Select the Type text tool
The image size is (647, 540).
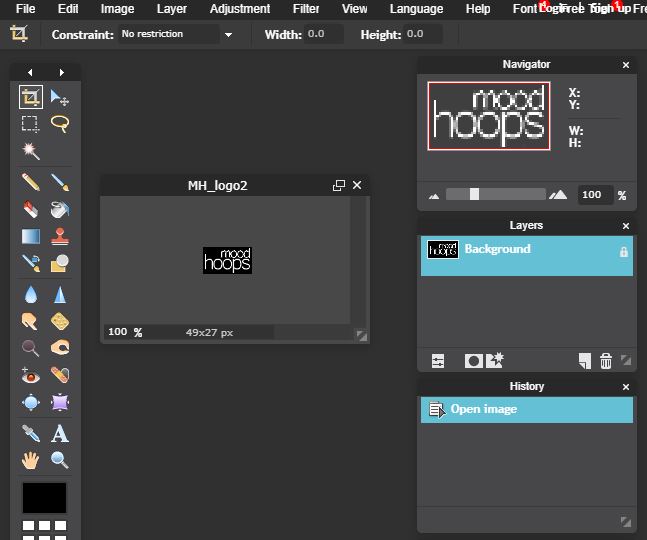pyautogui.click(x=60, y=433)
